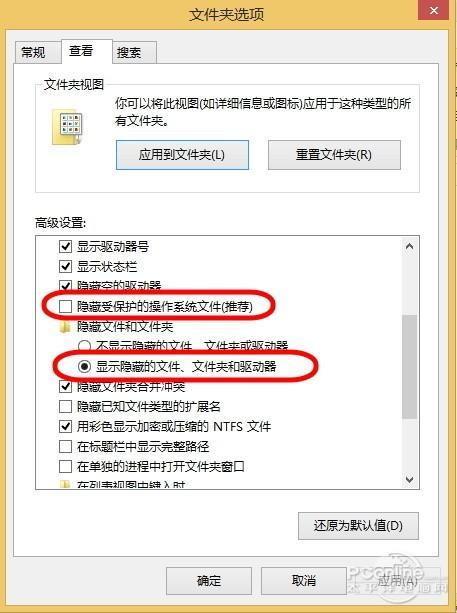457x613 pixels.
Task: Toggle 用彩色显示加密或压缩的 NTFS 文件
Action: (65, 427)
